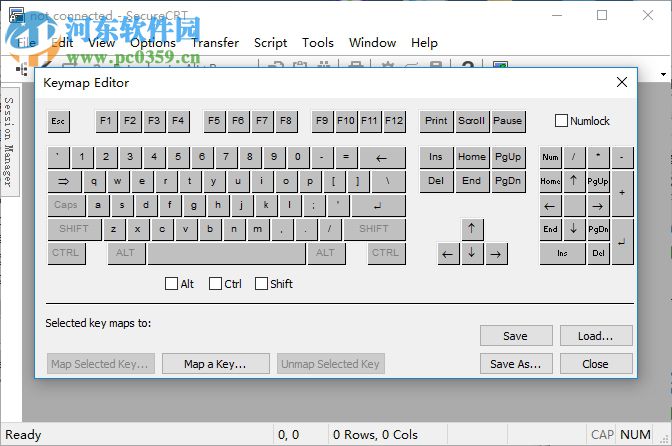
Task: Select the Home key in navigation cluster
Action: (x=472, y=157)
